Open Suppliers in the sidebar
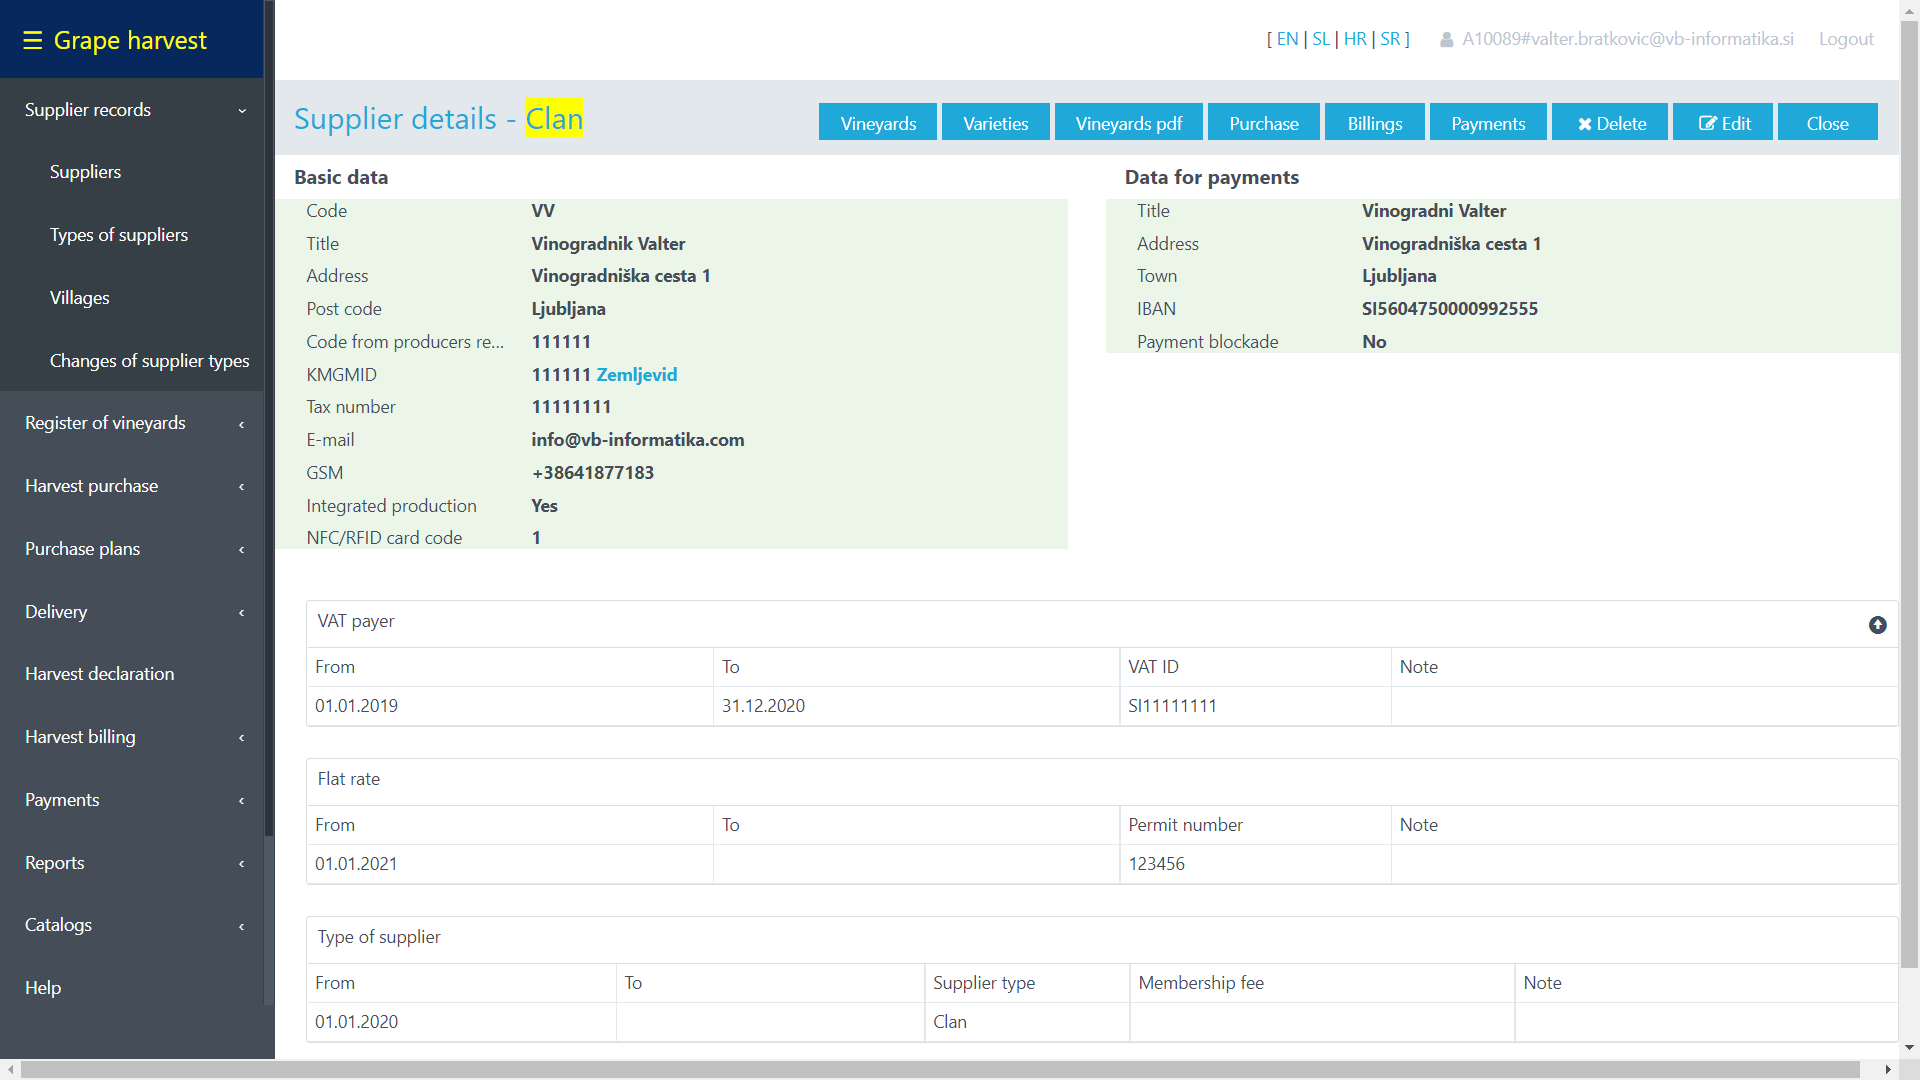The width and height of the screenshot is (1920, 1080). [85, 172]
